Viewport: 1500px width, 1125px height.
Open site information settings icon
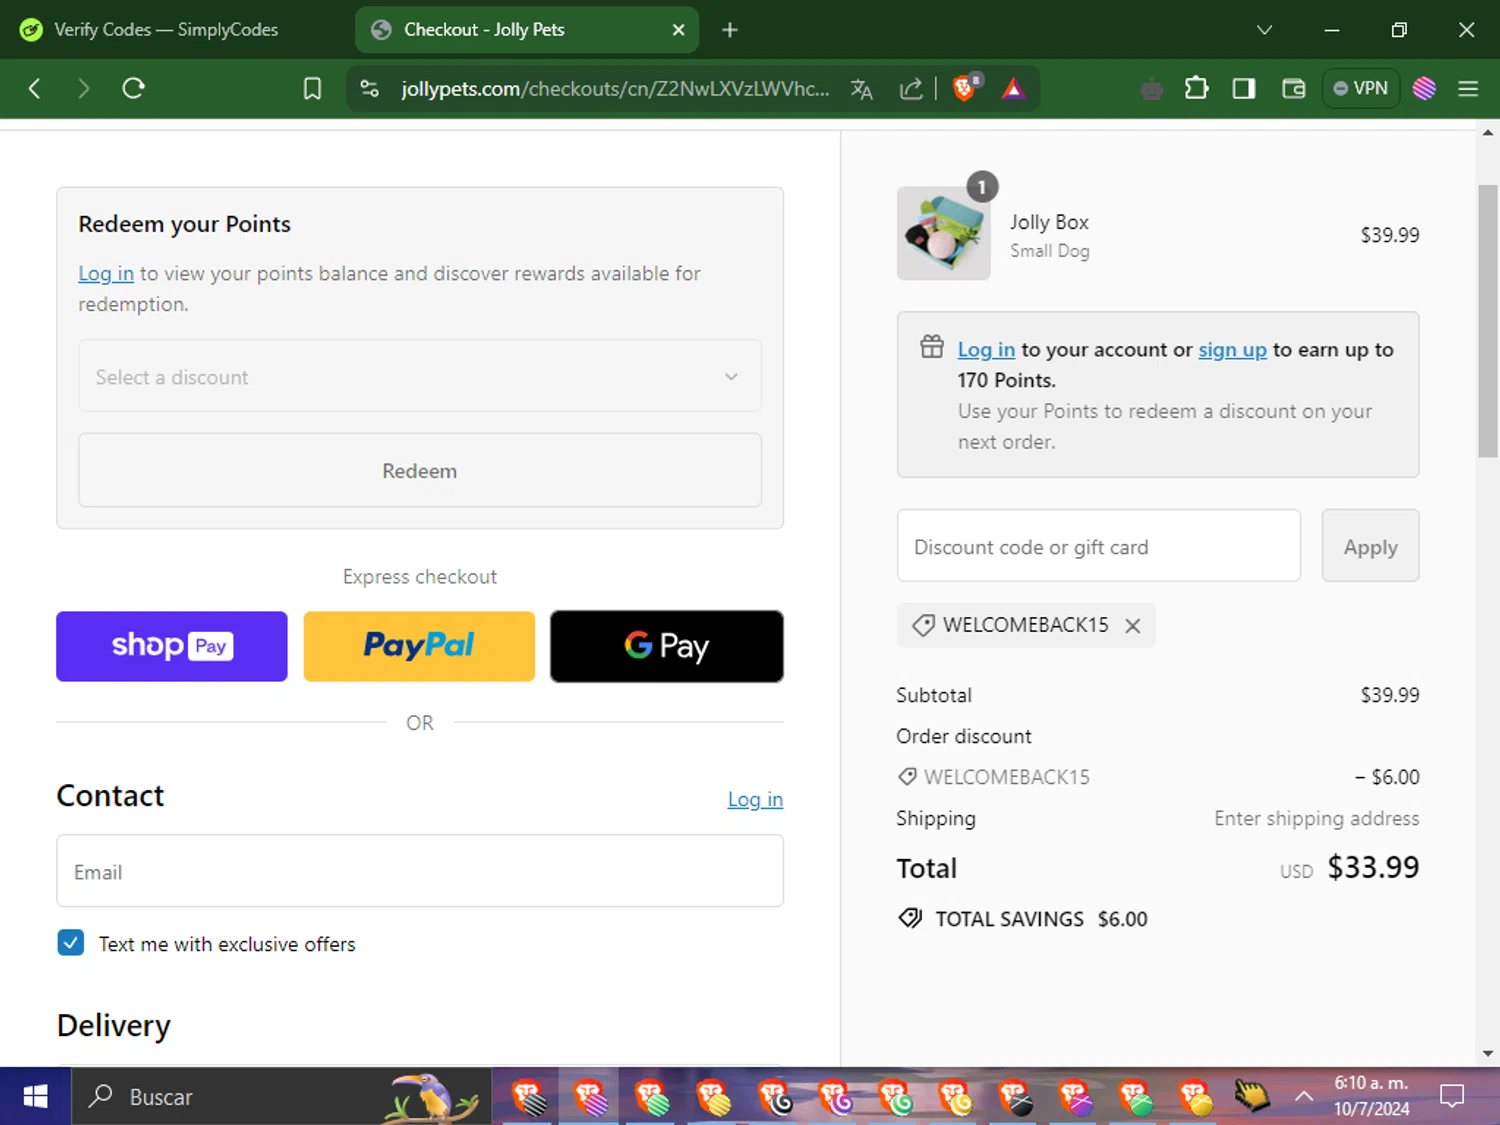pyautogui.click(x=369, y=89)
